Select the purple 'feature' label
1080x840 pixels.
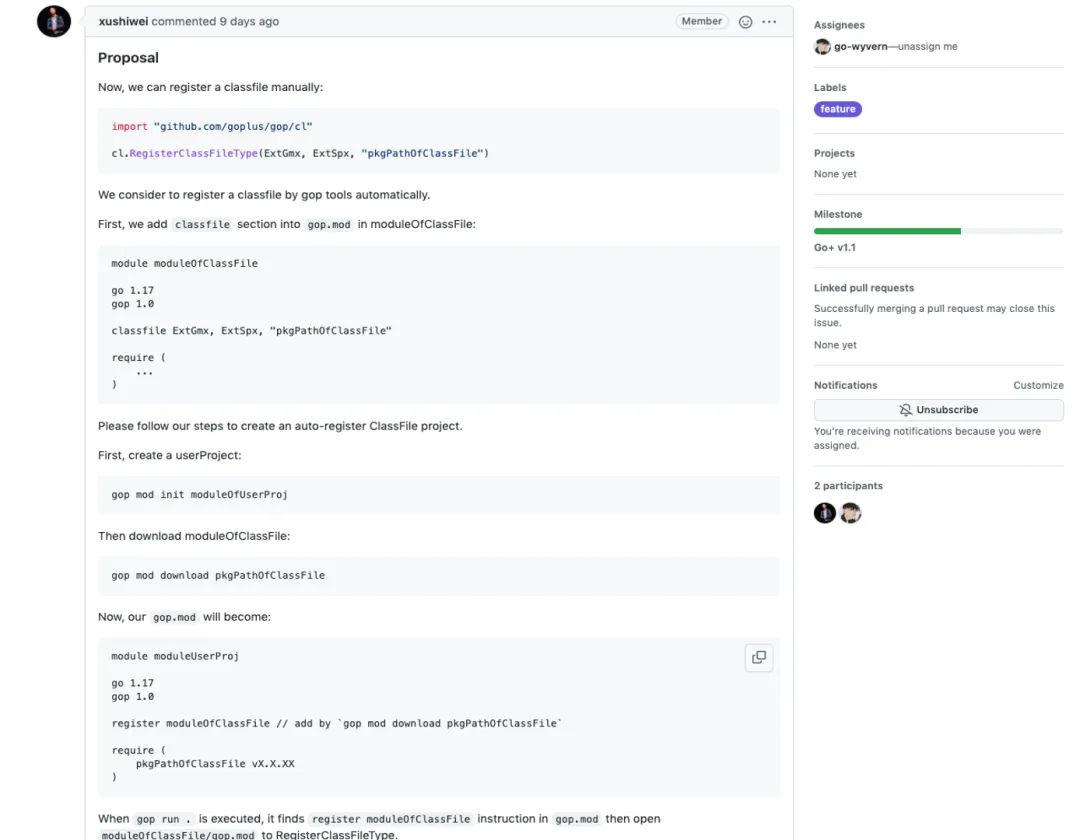838,109
